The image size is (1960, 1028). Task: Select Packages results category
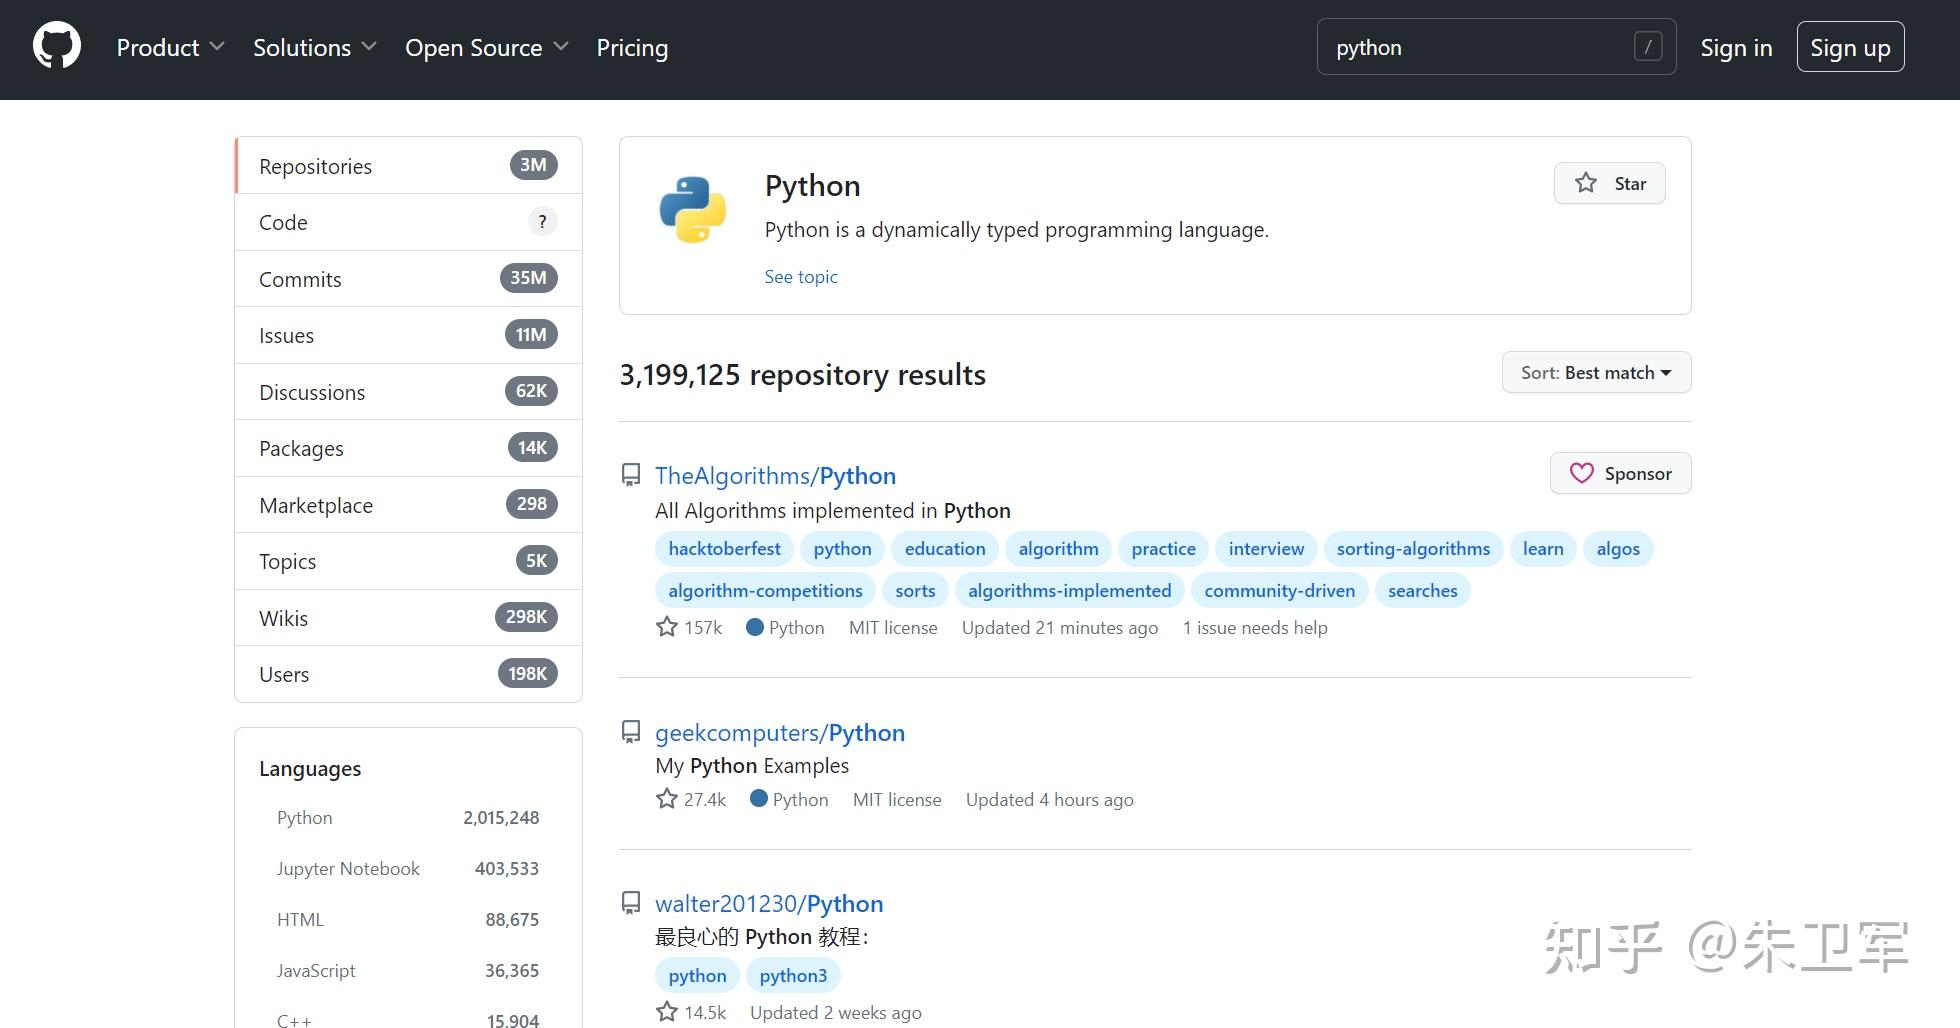408,448
